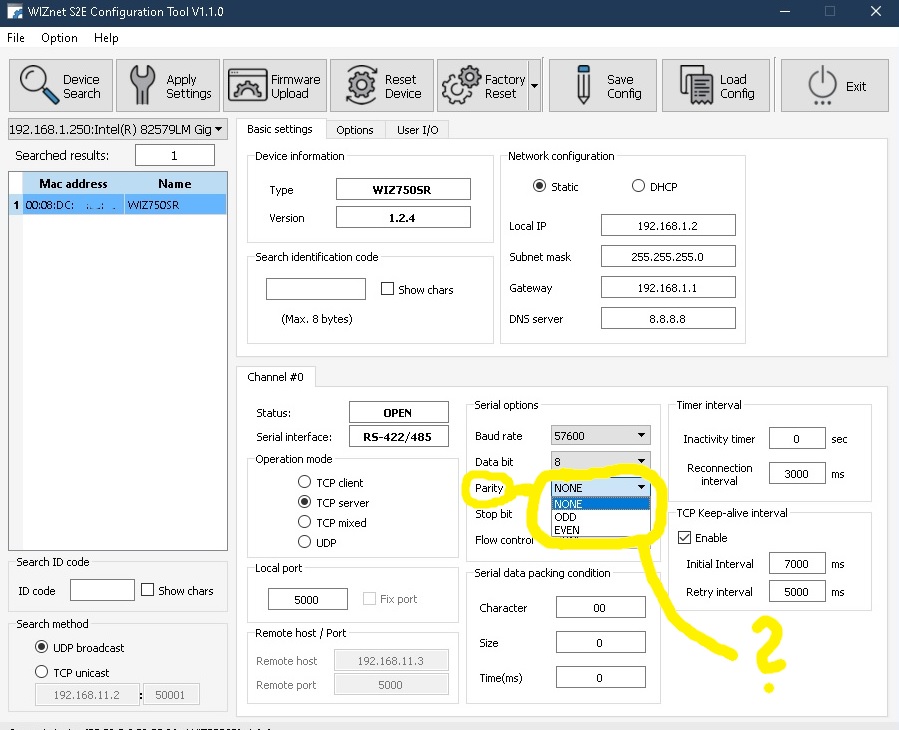Click the Apply Settings wrench icon
This screenshot has width=899, height=730.
142,85
